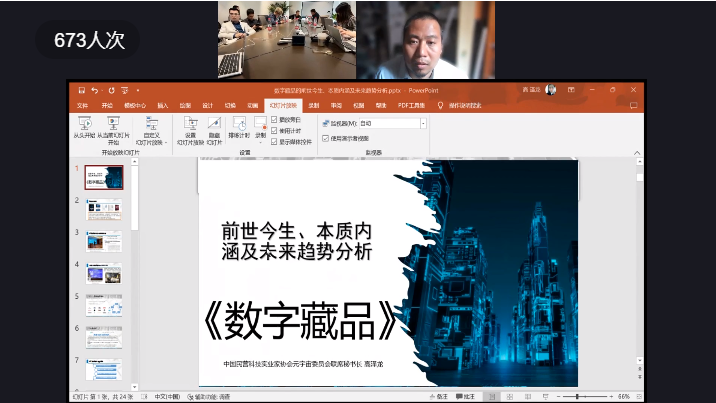716x403 pixels.
Task: Click Slide Show icon in status bar
Action: 545,397
